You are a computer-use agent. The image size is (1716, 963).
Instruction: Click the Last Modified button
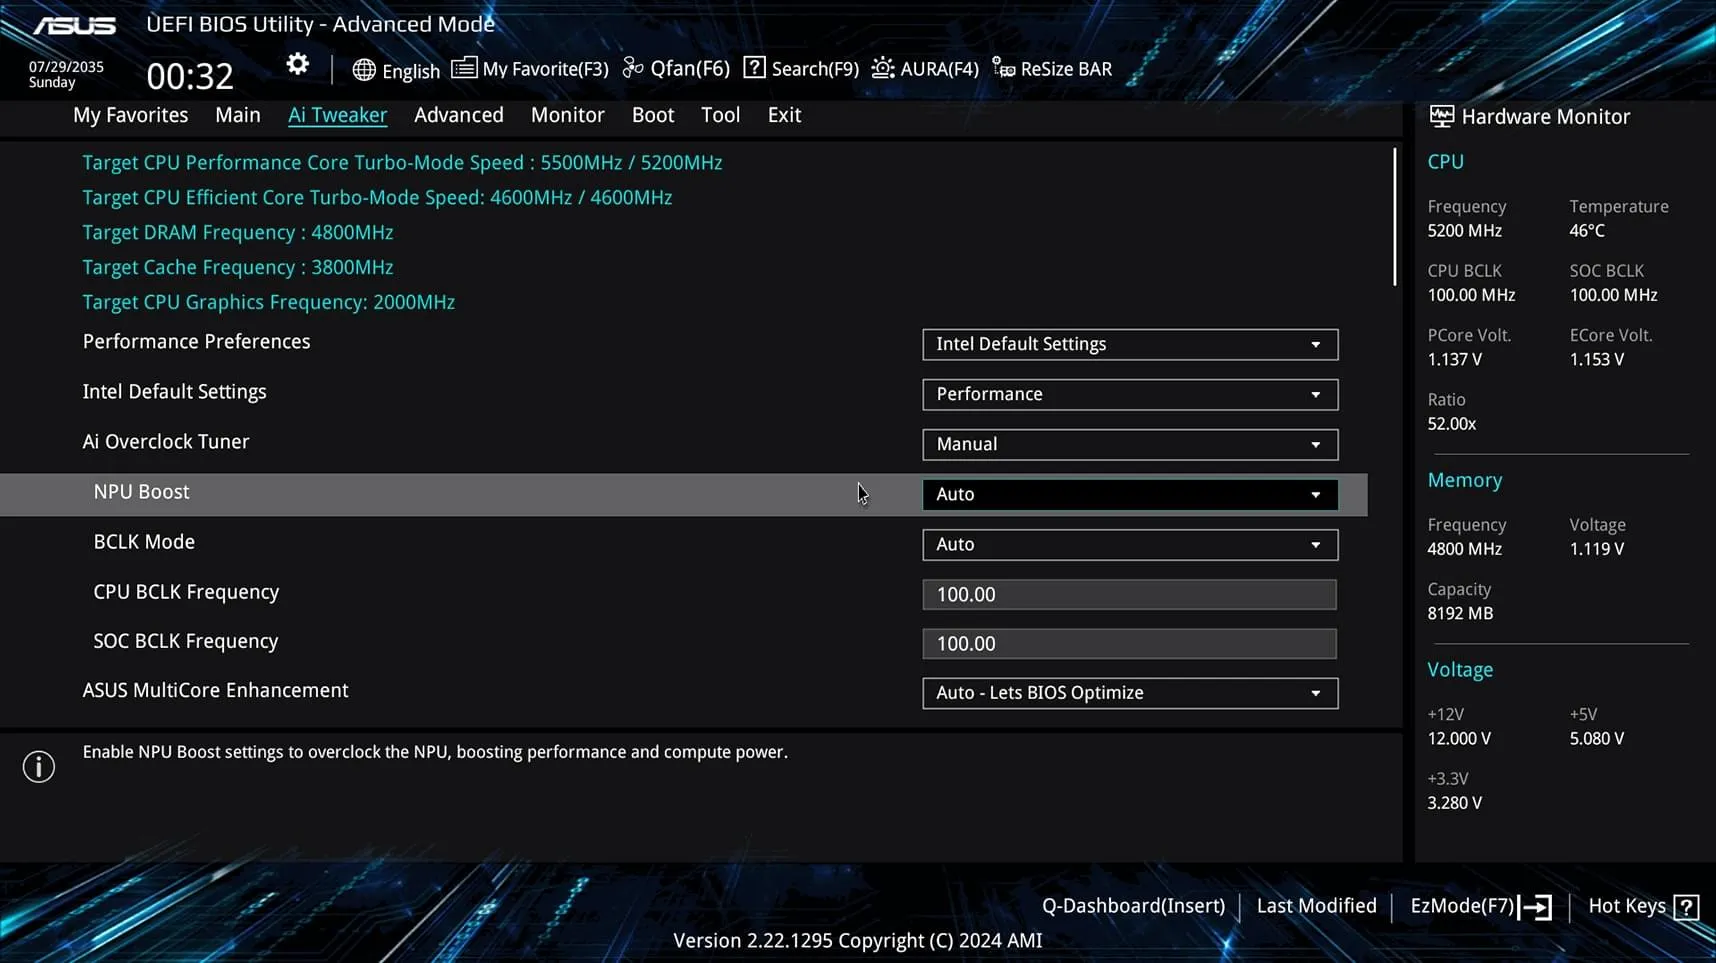click(1316, 906)
